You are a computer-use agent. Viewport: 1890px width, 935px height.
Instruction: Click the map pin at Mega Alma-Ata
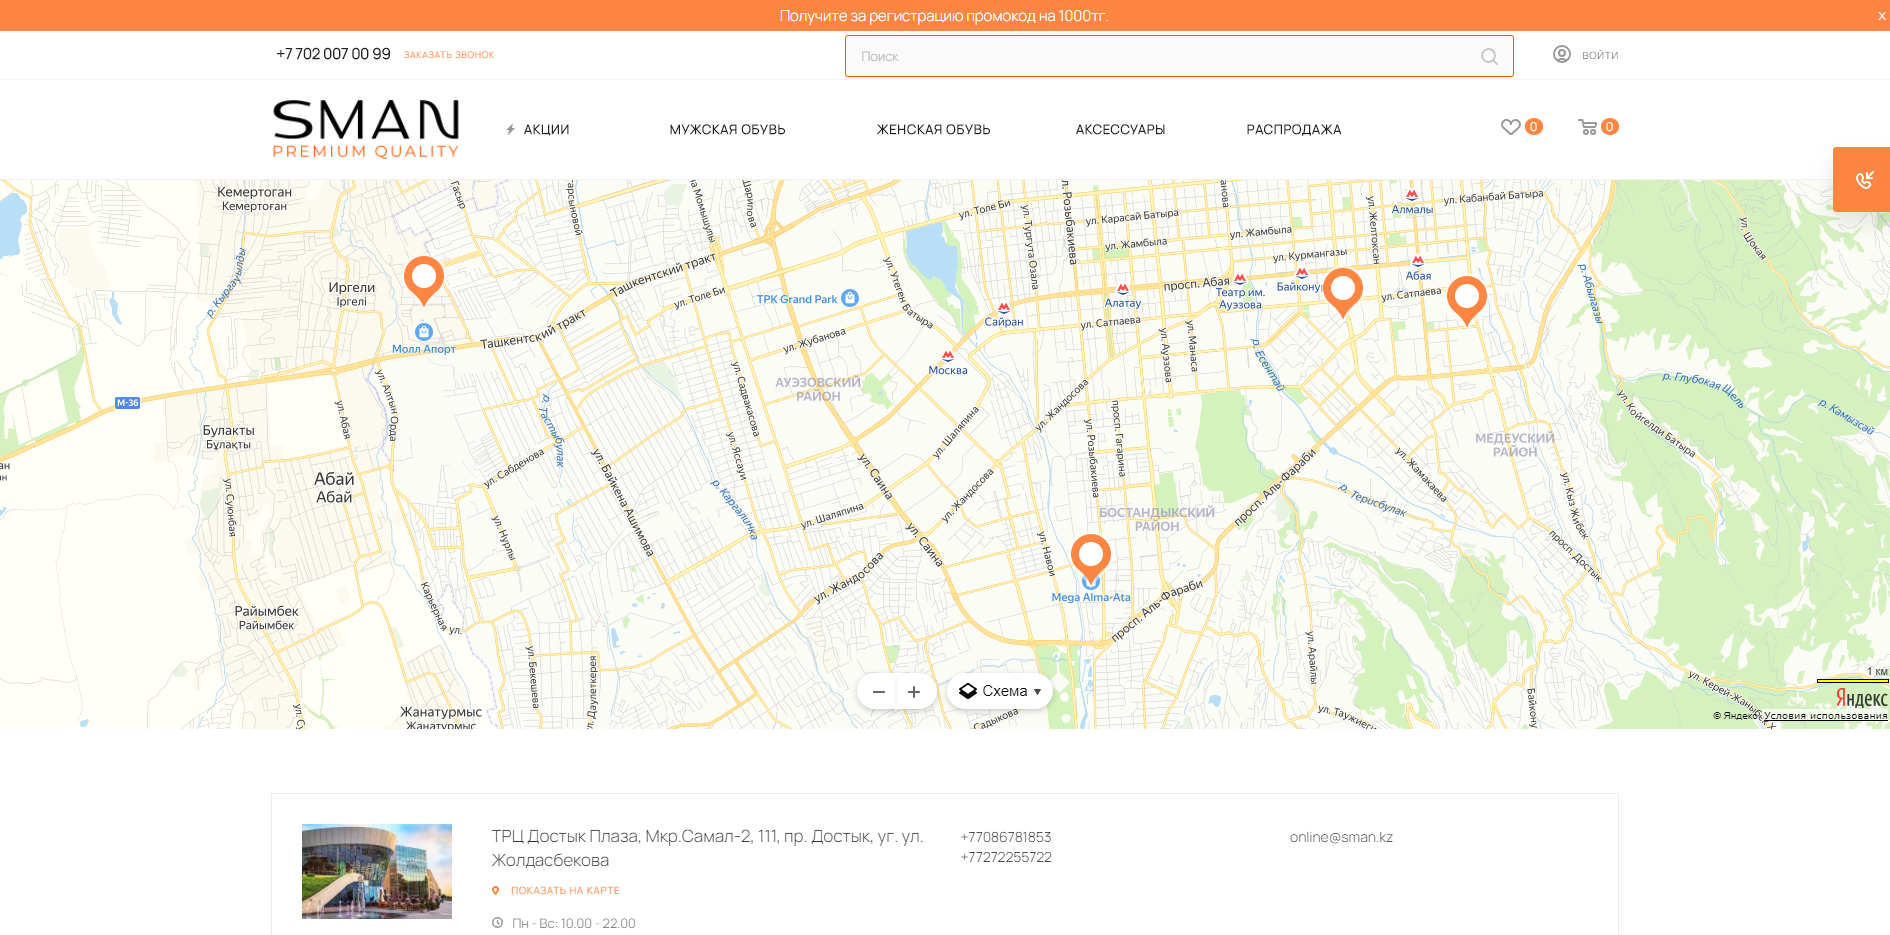point(1091,558)
